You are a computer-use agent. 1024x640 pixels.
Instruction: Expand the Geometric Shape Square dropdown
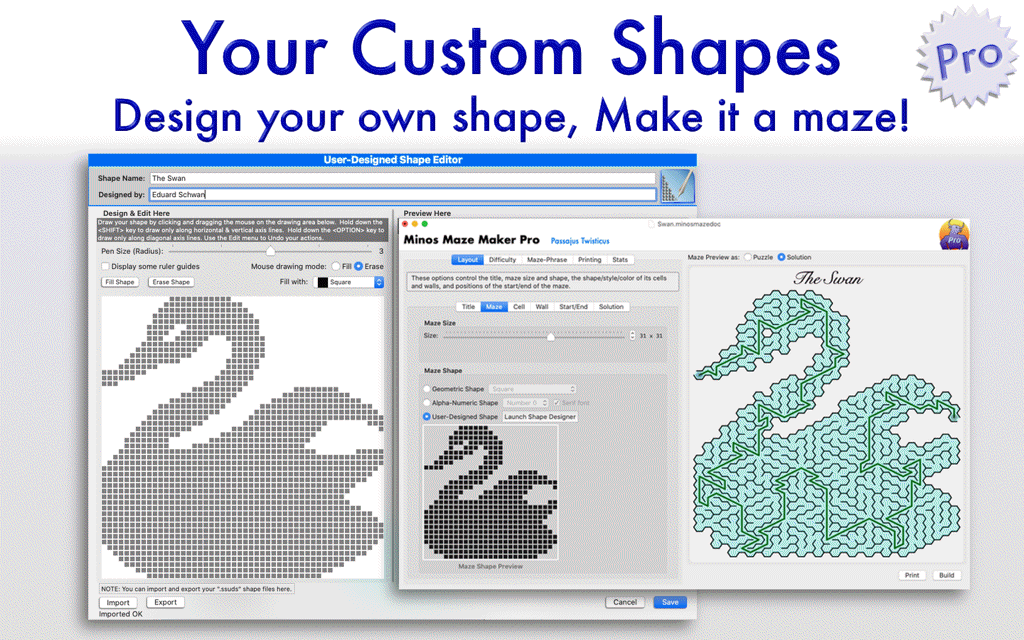pos(533,389)
